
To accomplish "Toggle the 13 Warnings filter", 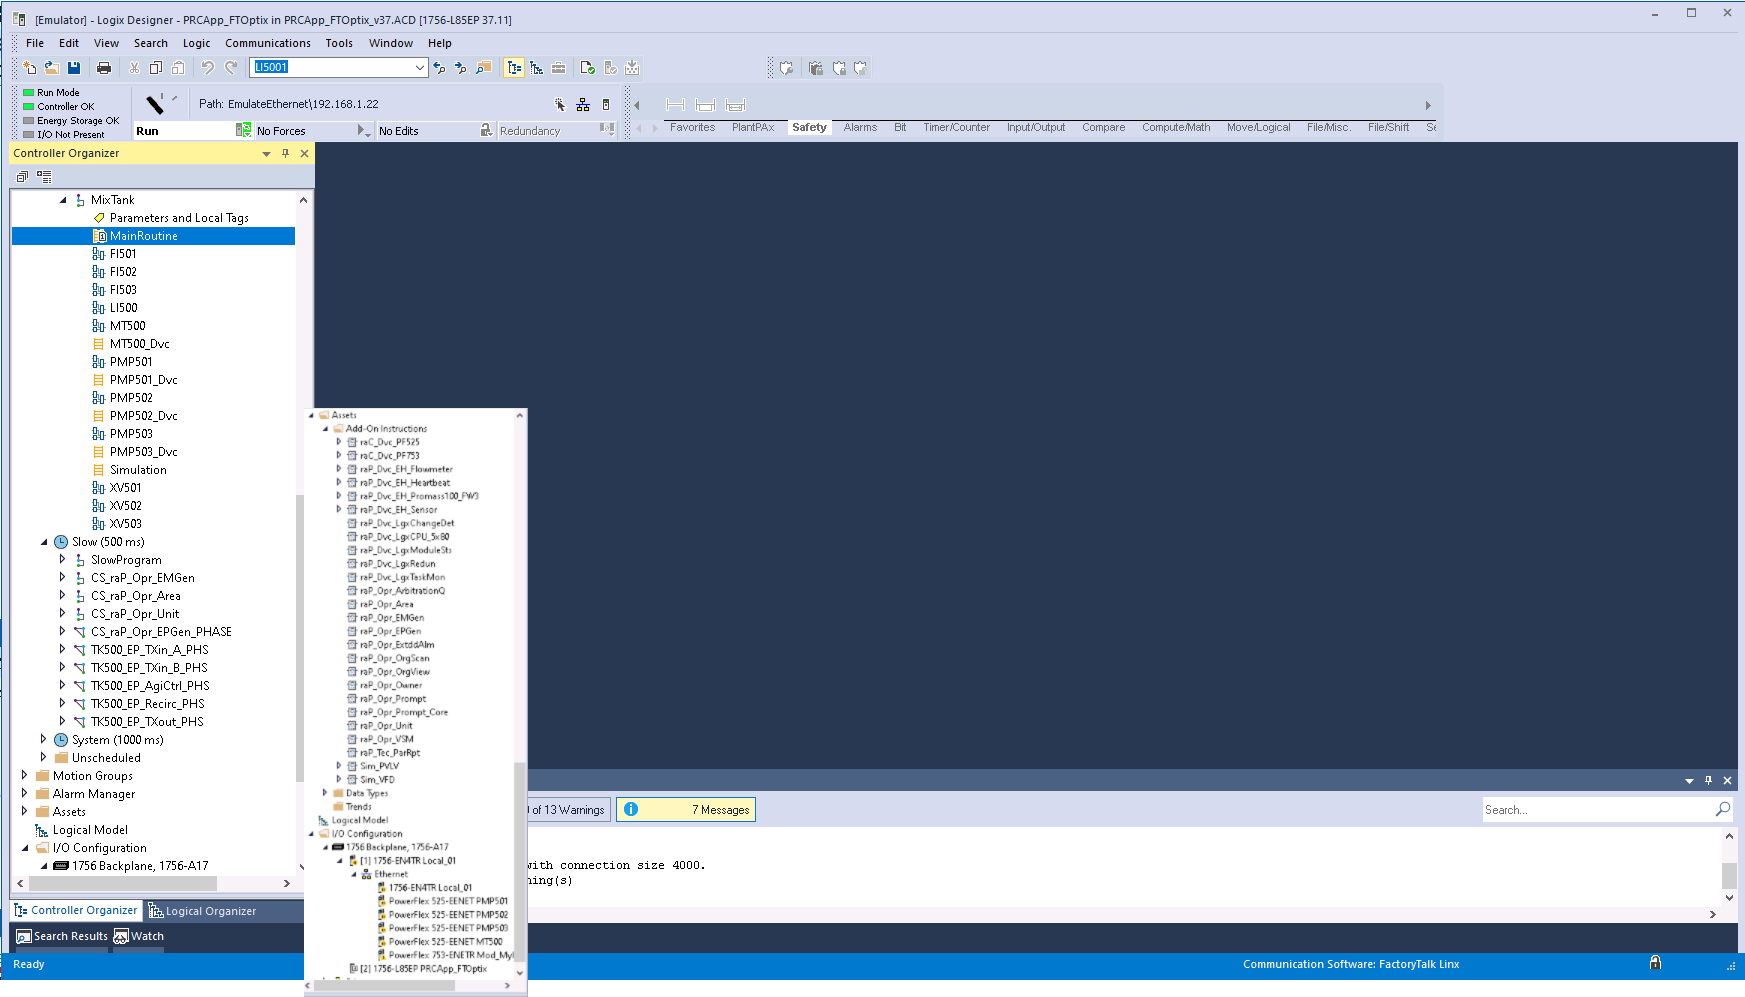I will tap(568, 809).
